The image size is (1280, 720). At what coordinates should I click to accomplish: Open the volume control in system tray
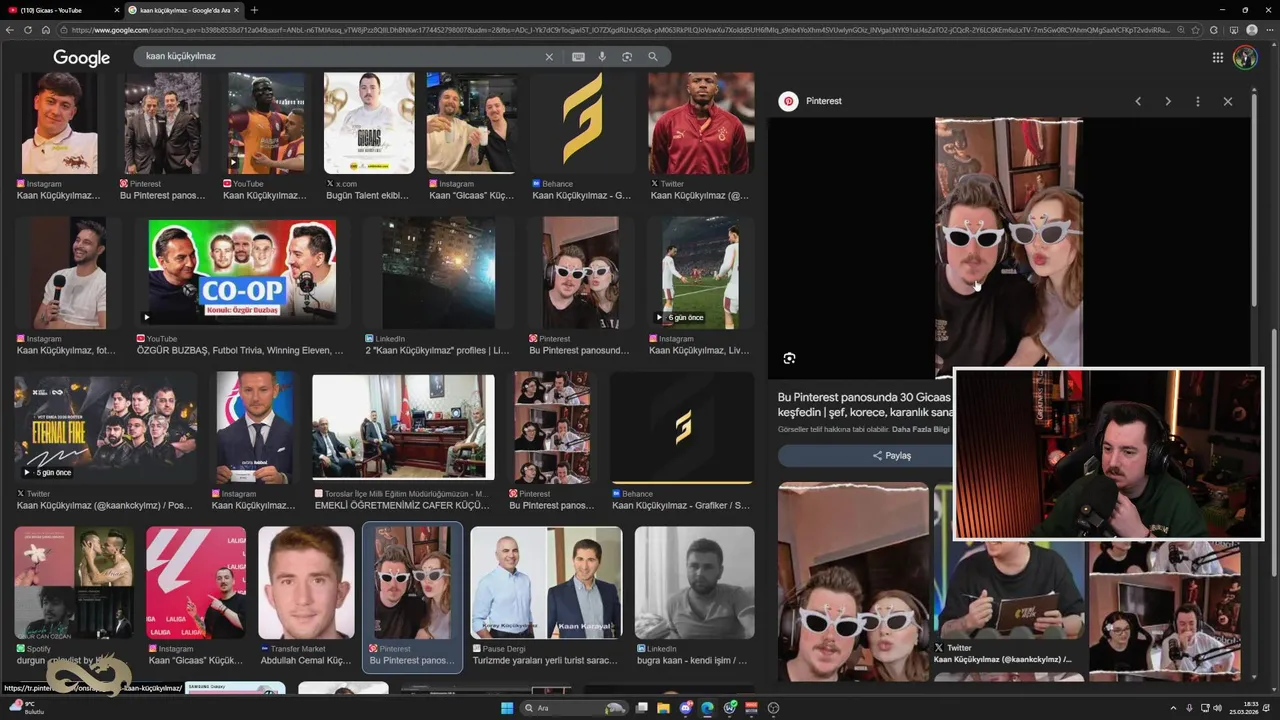click(x=1217, y=708)
